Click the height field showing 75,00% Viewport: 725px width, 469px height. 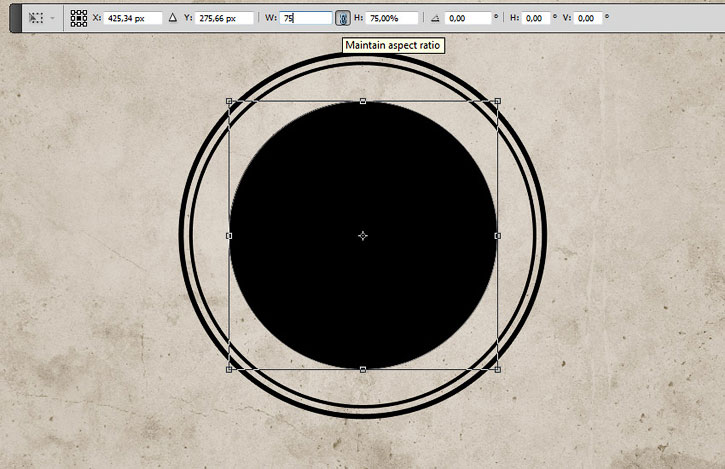tap(392, 18)
